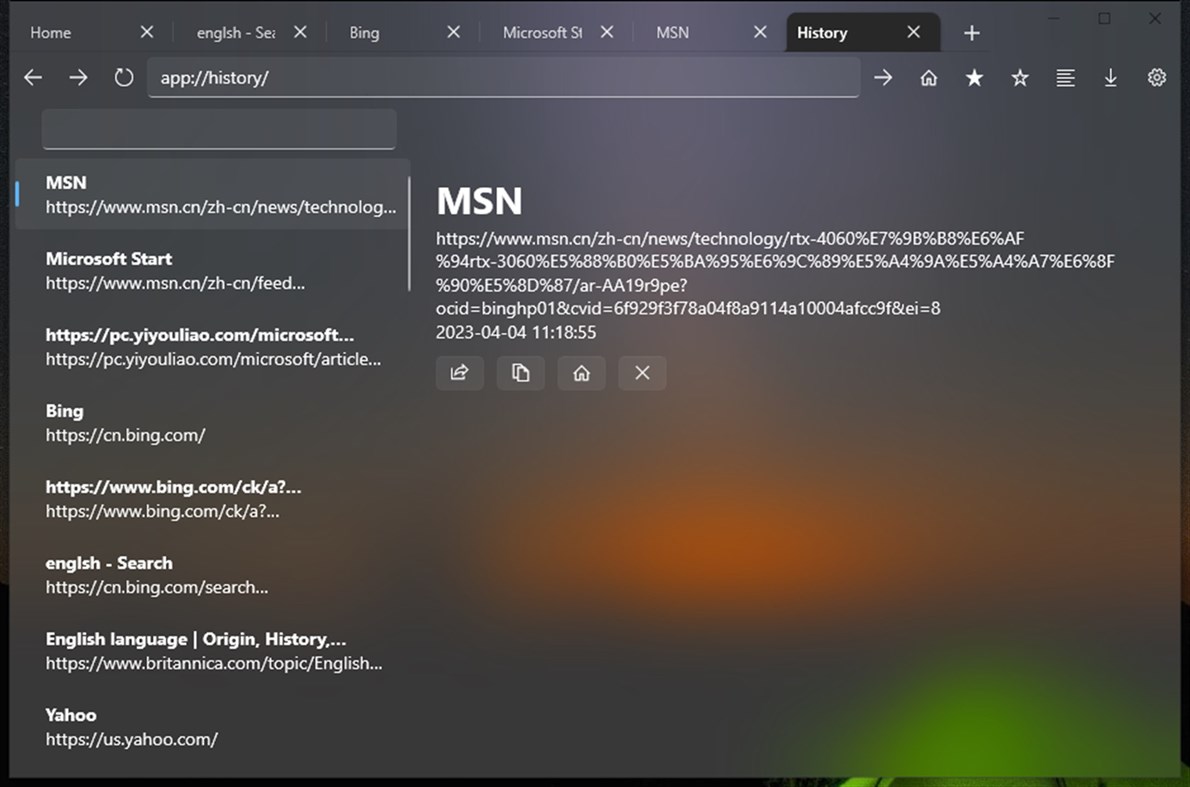Open the reading list icon
This screenshot has width=1190, height=787.
(x=1065, y=77)
